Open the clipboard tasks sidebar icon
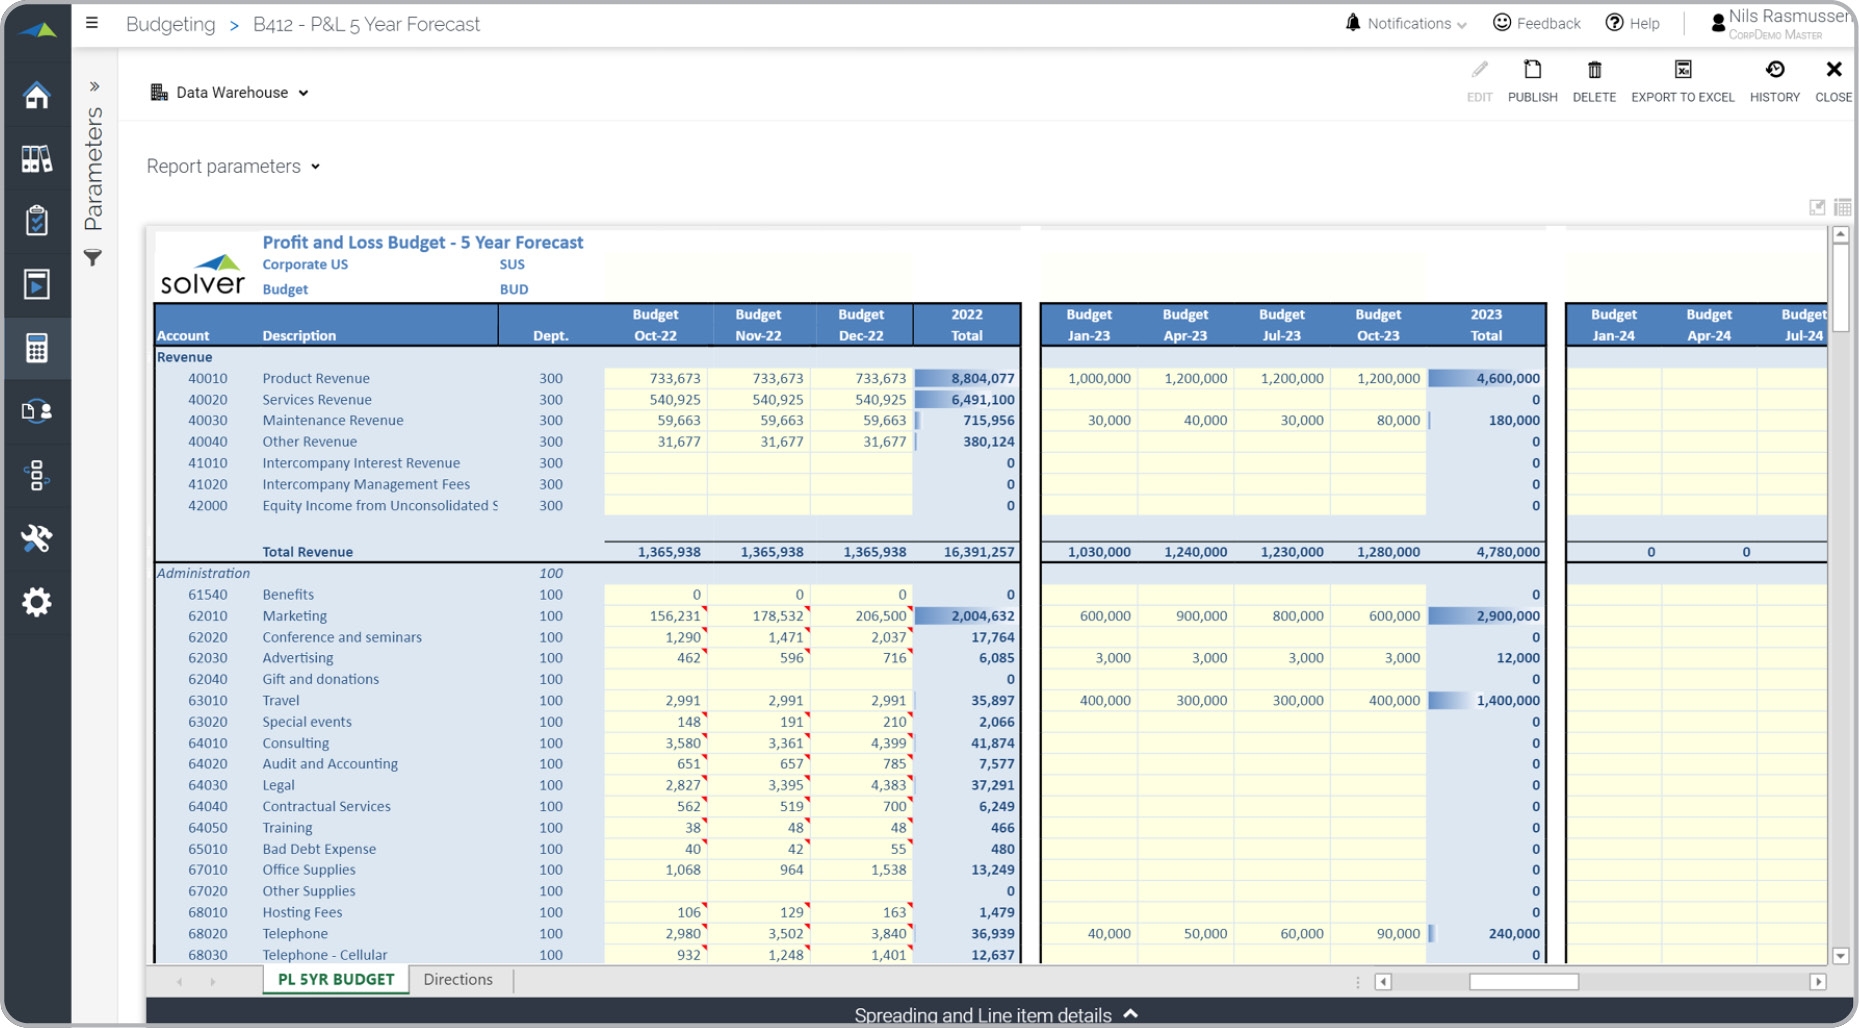Viewport: 1859px width, 1028px height. tap(37, 222)
